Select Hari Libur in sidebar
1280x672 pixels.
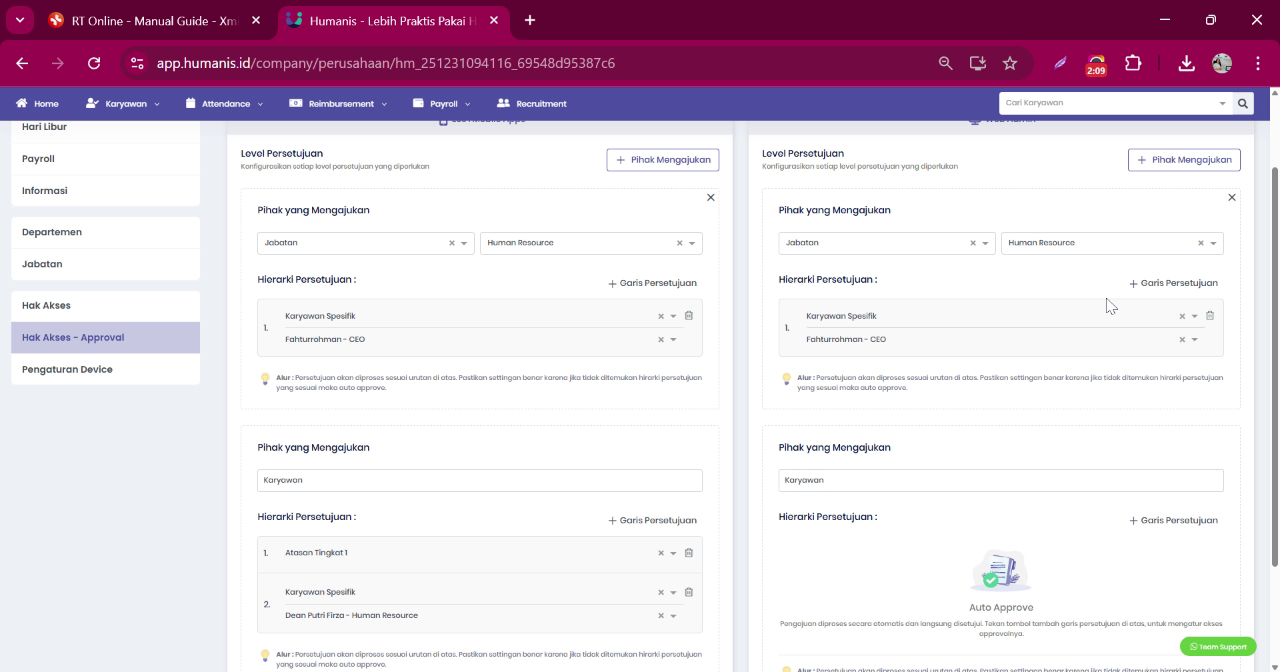pyautogui.click(x=105, y=128)
